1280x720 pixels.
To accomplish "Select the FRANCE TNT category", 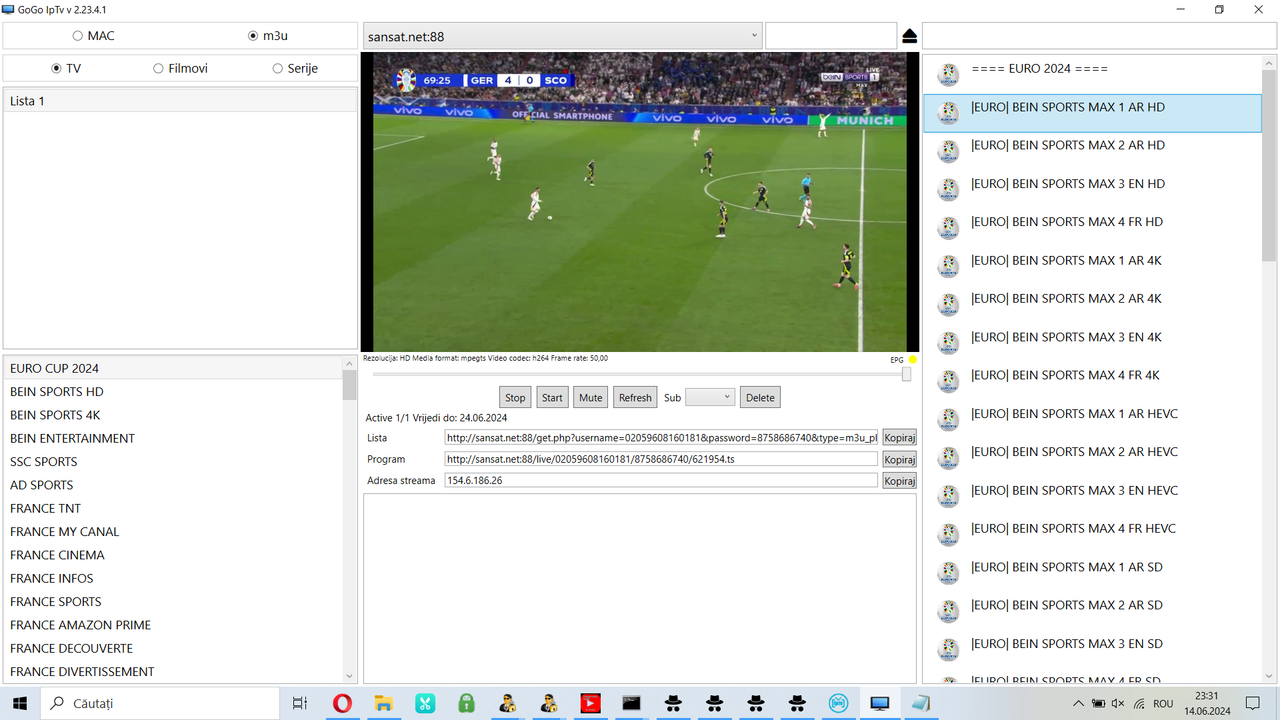I will tap(173, 508).
